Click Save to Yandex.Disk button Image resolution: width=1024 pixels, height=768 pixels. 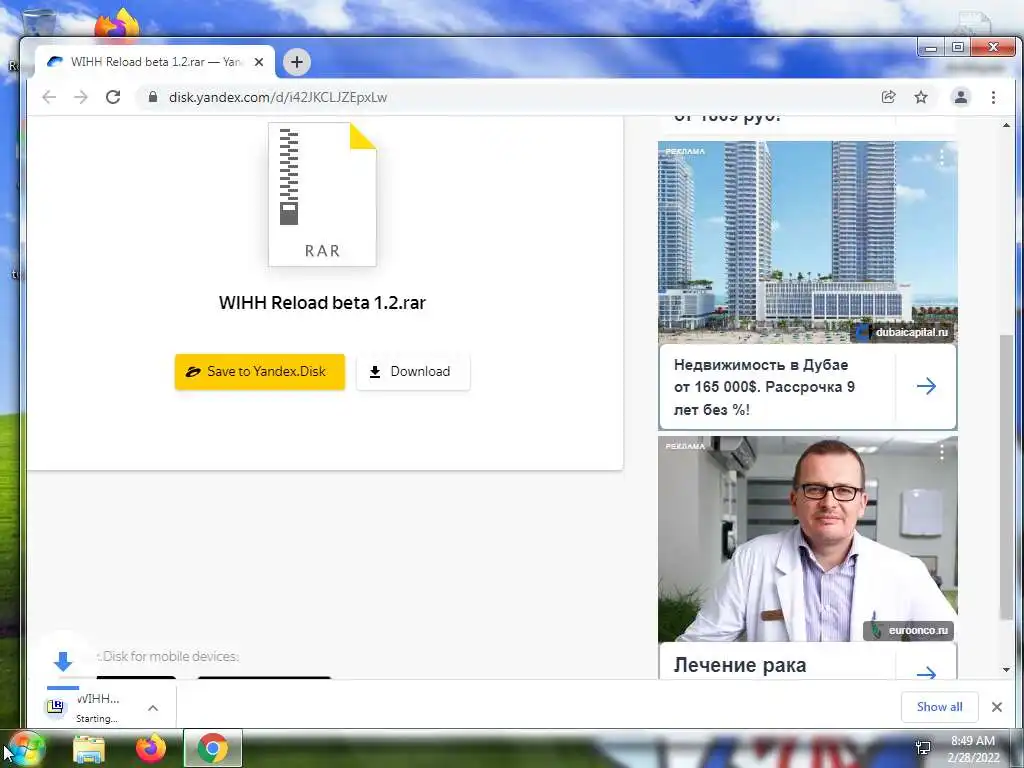[259, 372]
